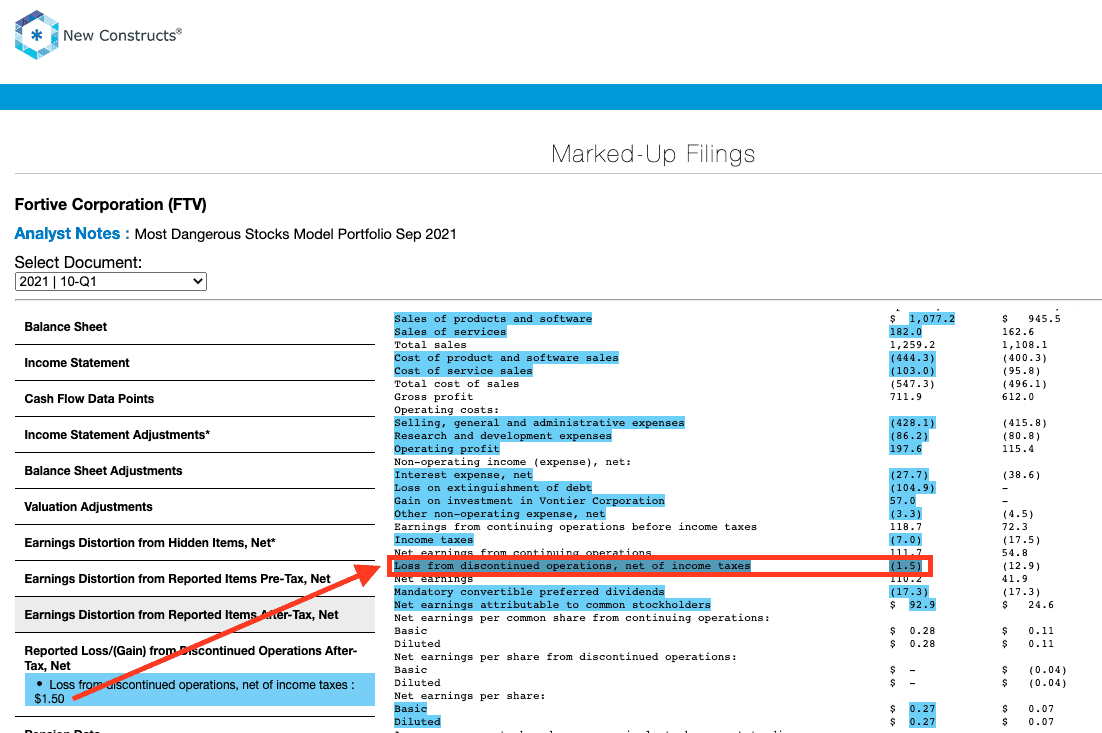Select the $1.50 discontinued operations loss data point
Viewport: 1102px width, 733px height.
click(200, 692)
